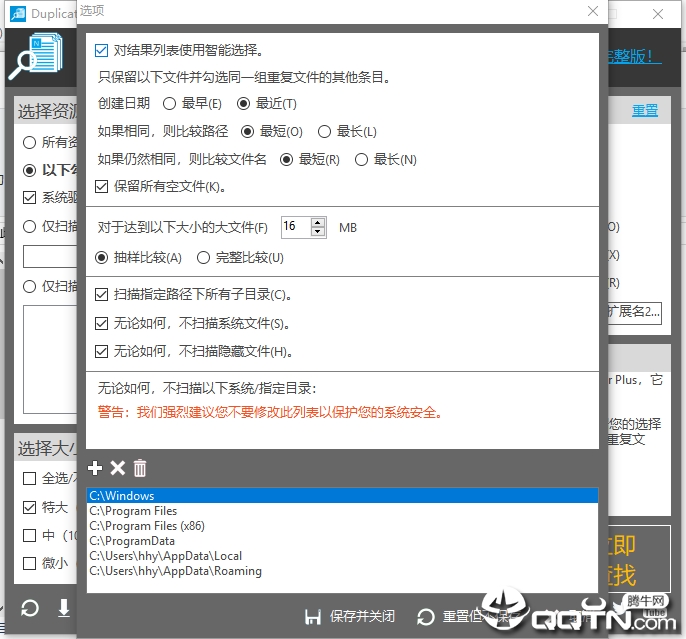Click the file size MB input field
Image resolution: width=686 pixels, height=639 pixels.
pos(296,227)
